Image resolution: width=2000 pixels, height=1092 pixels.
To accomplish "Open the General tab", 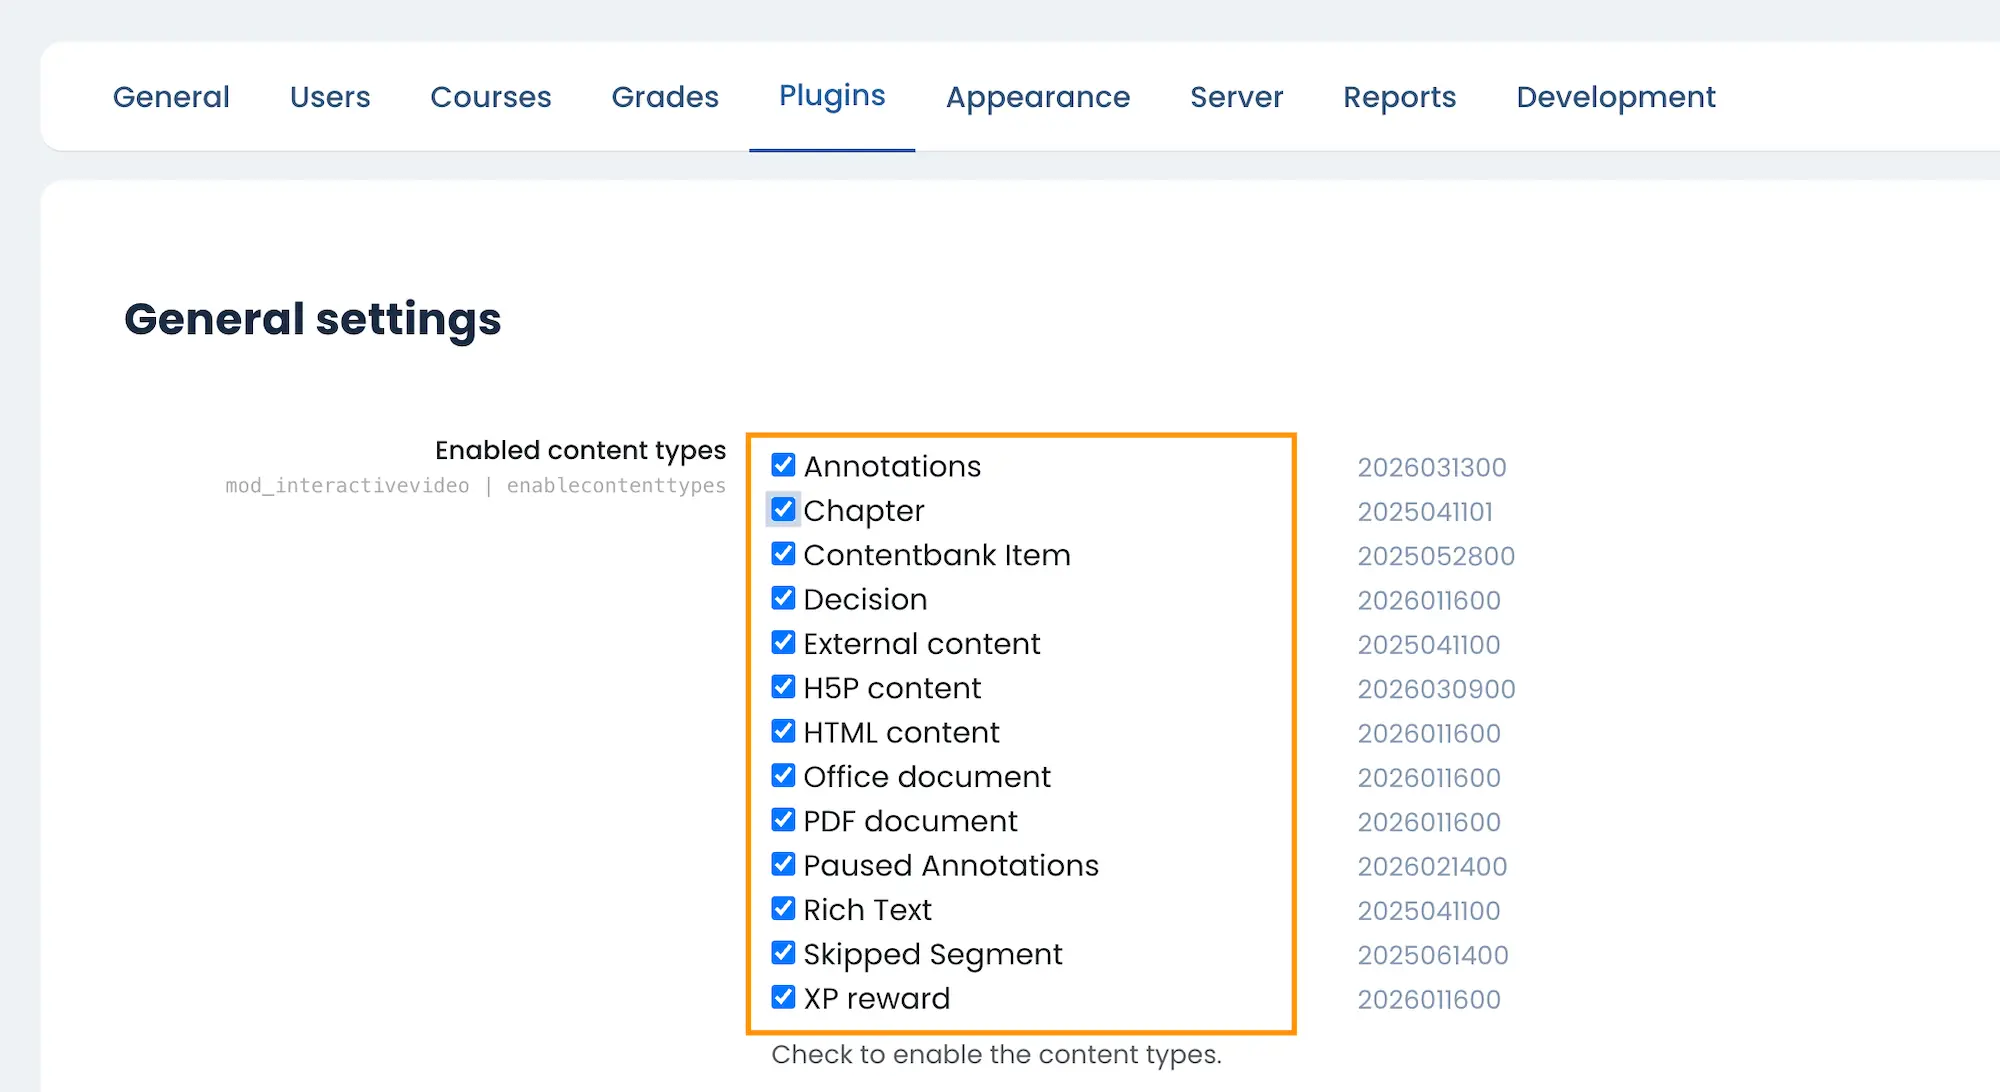I will [171, 97].
